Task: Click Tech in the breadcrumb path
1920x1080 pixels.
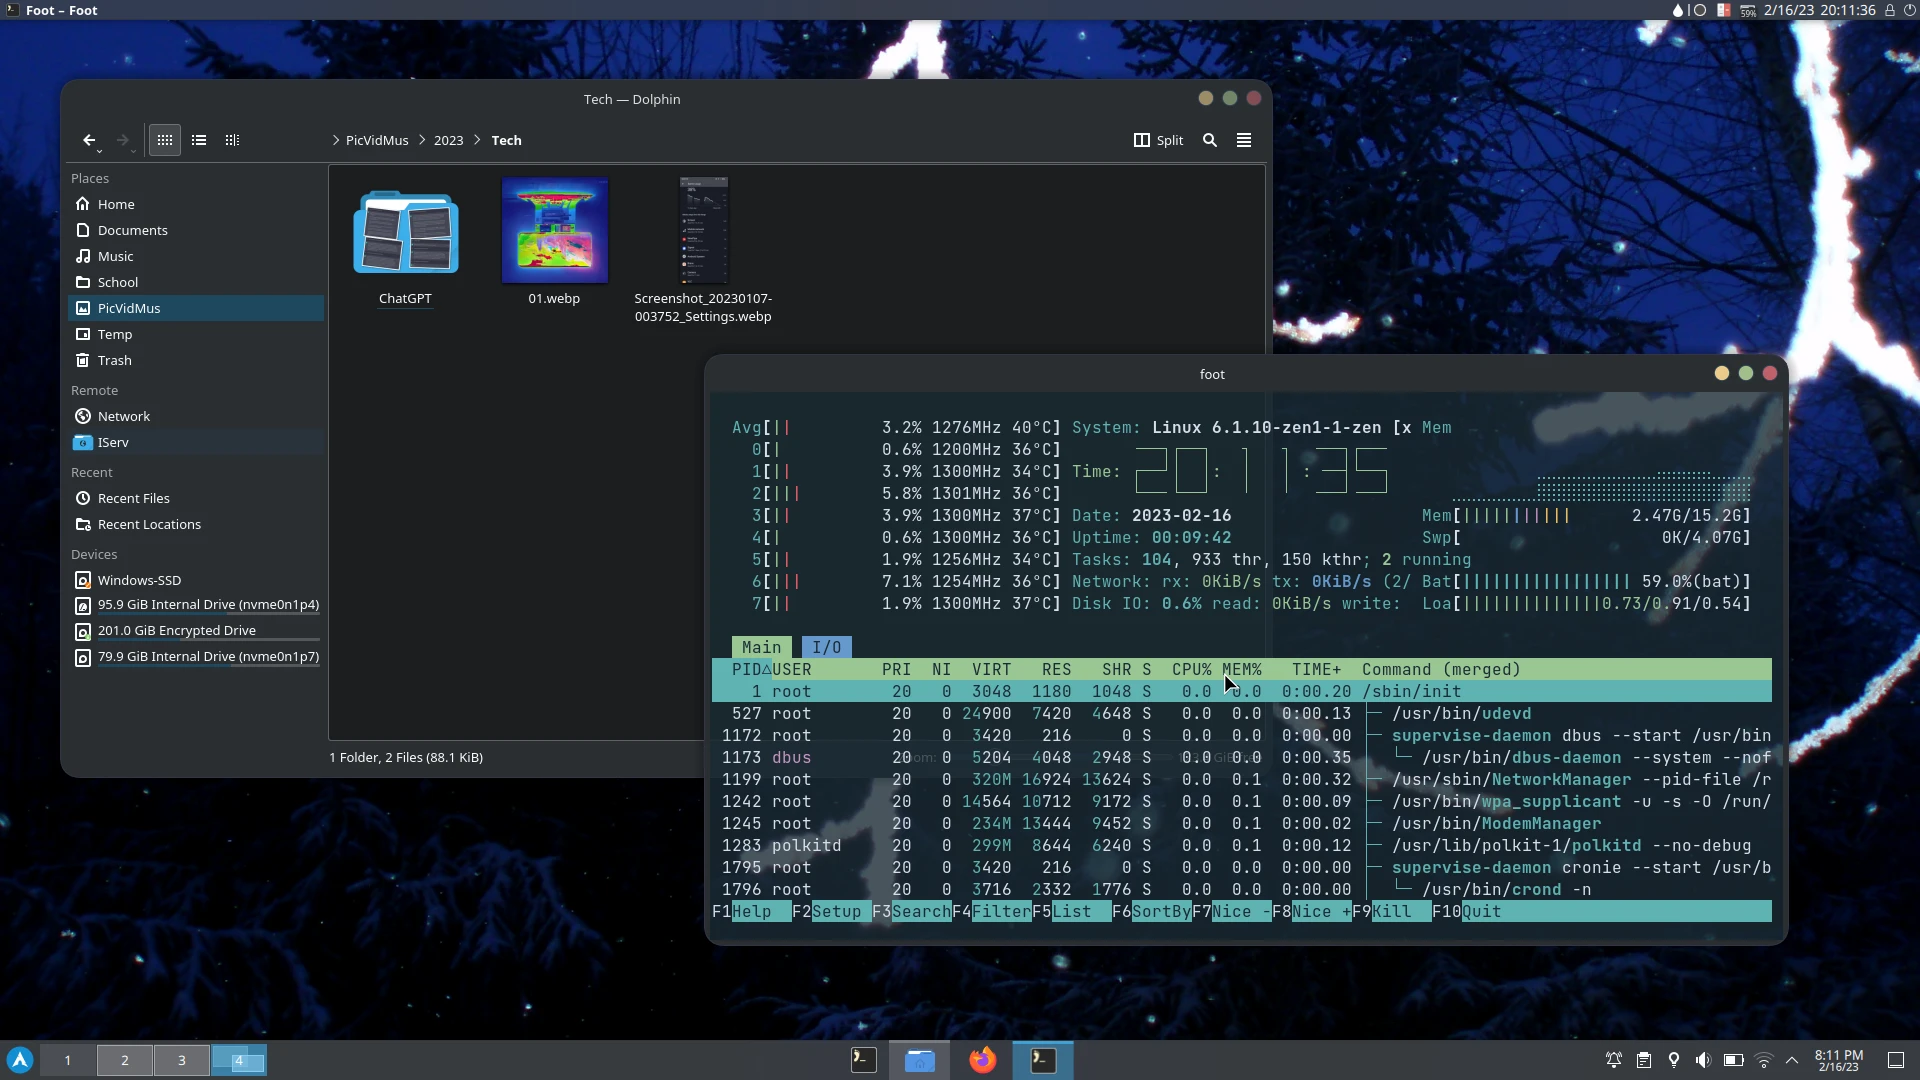Action: pos(506,140)
